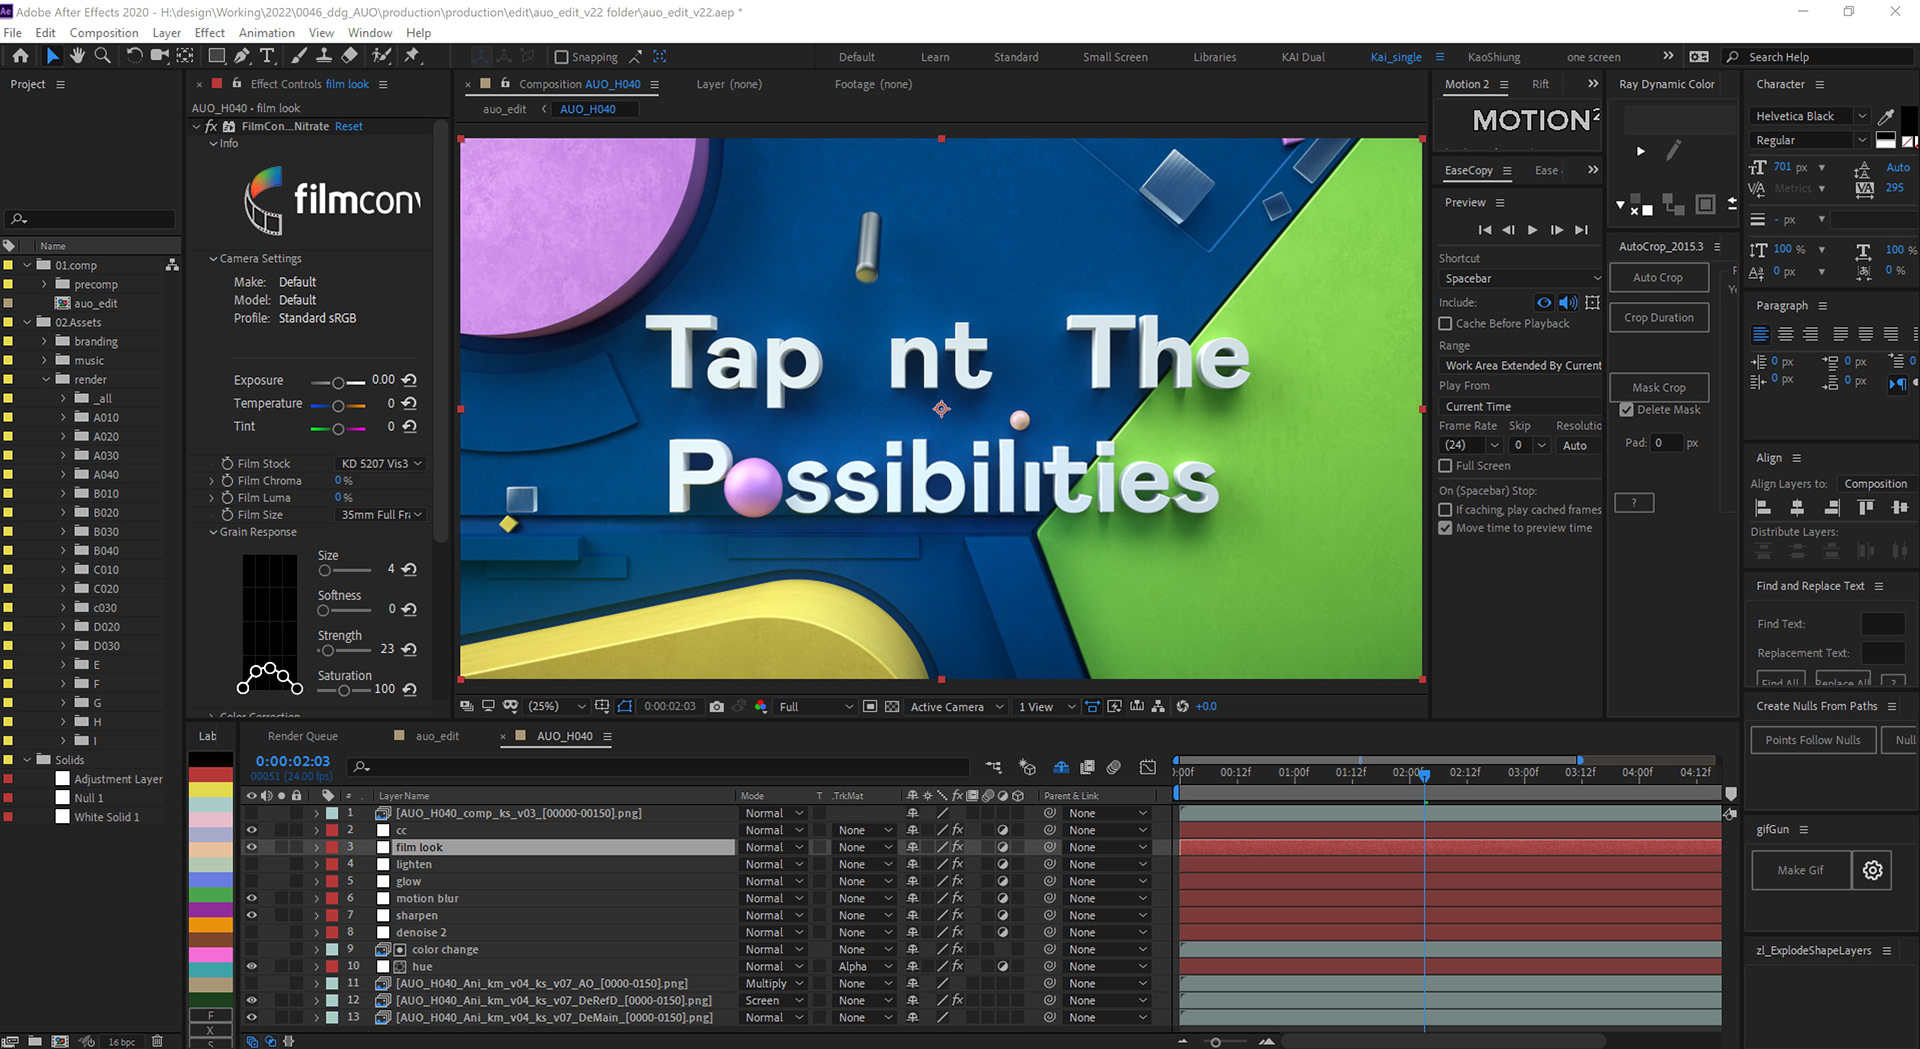
Task: Open the Animation menu
Action: [266, 32]
